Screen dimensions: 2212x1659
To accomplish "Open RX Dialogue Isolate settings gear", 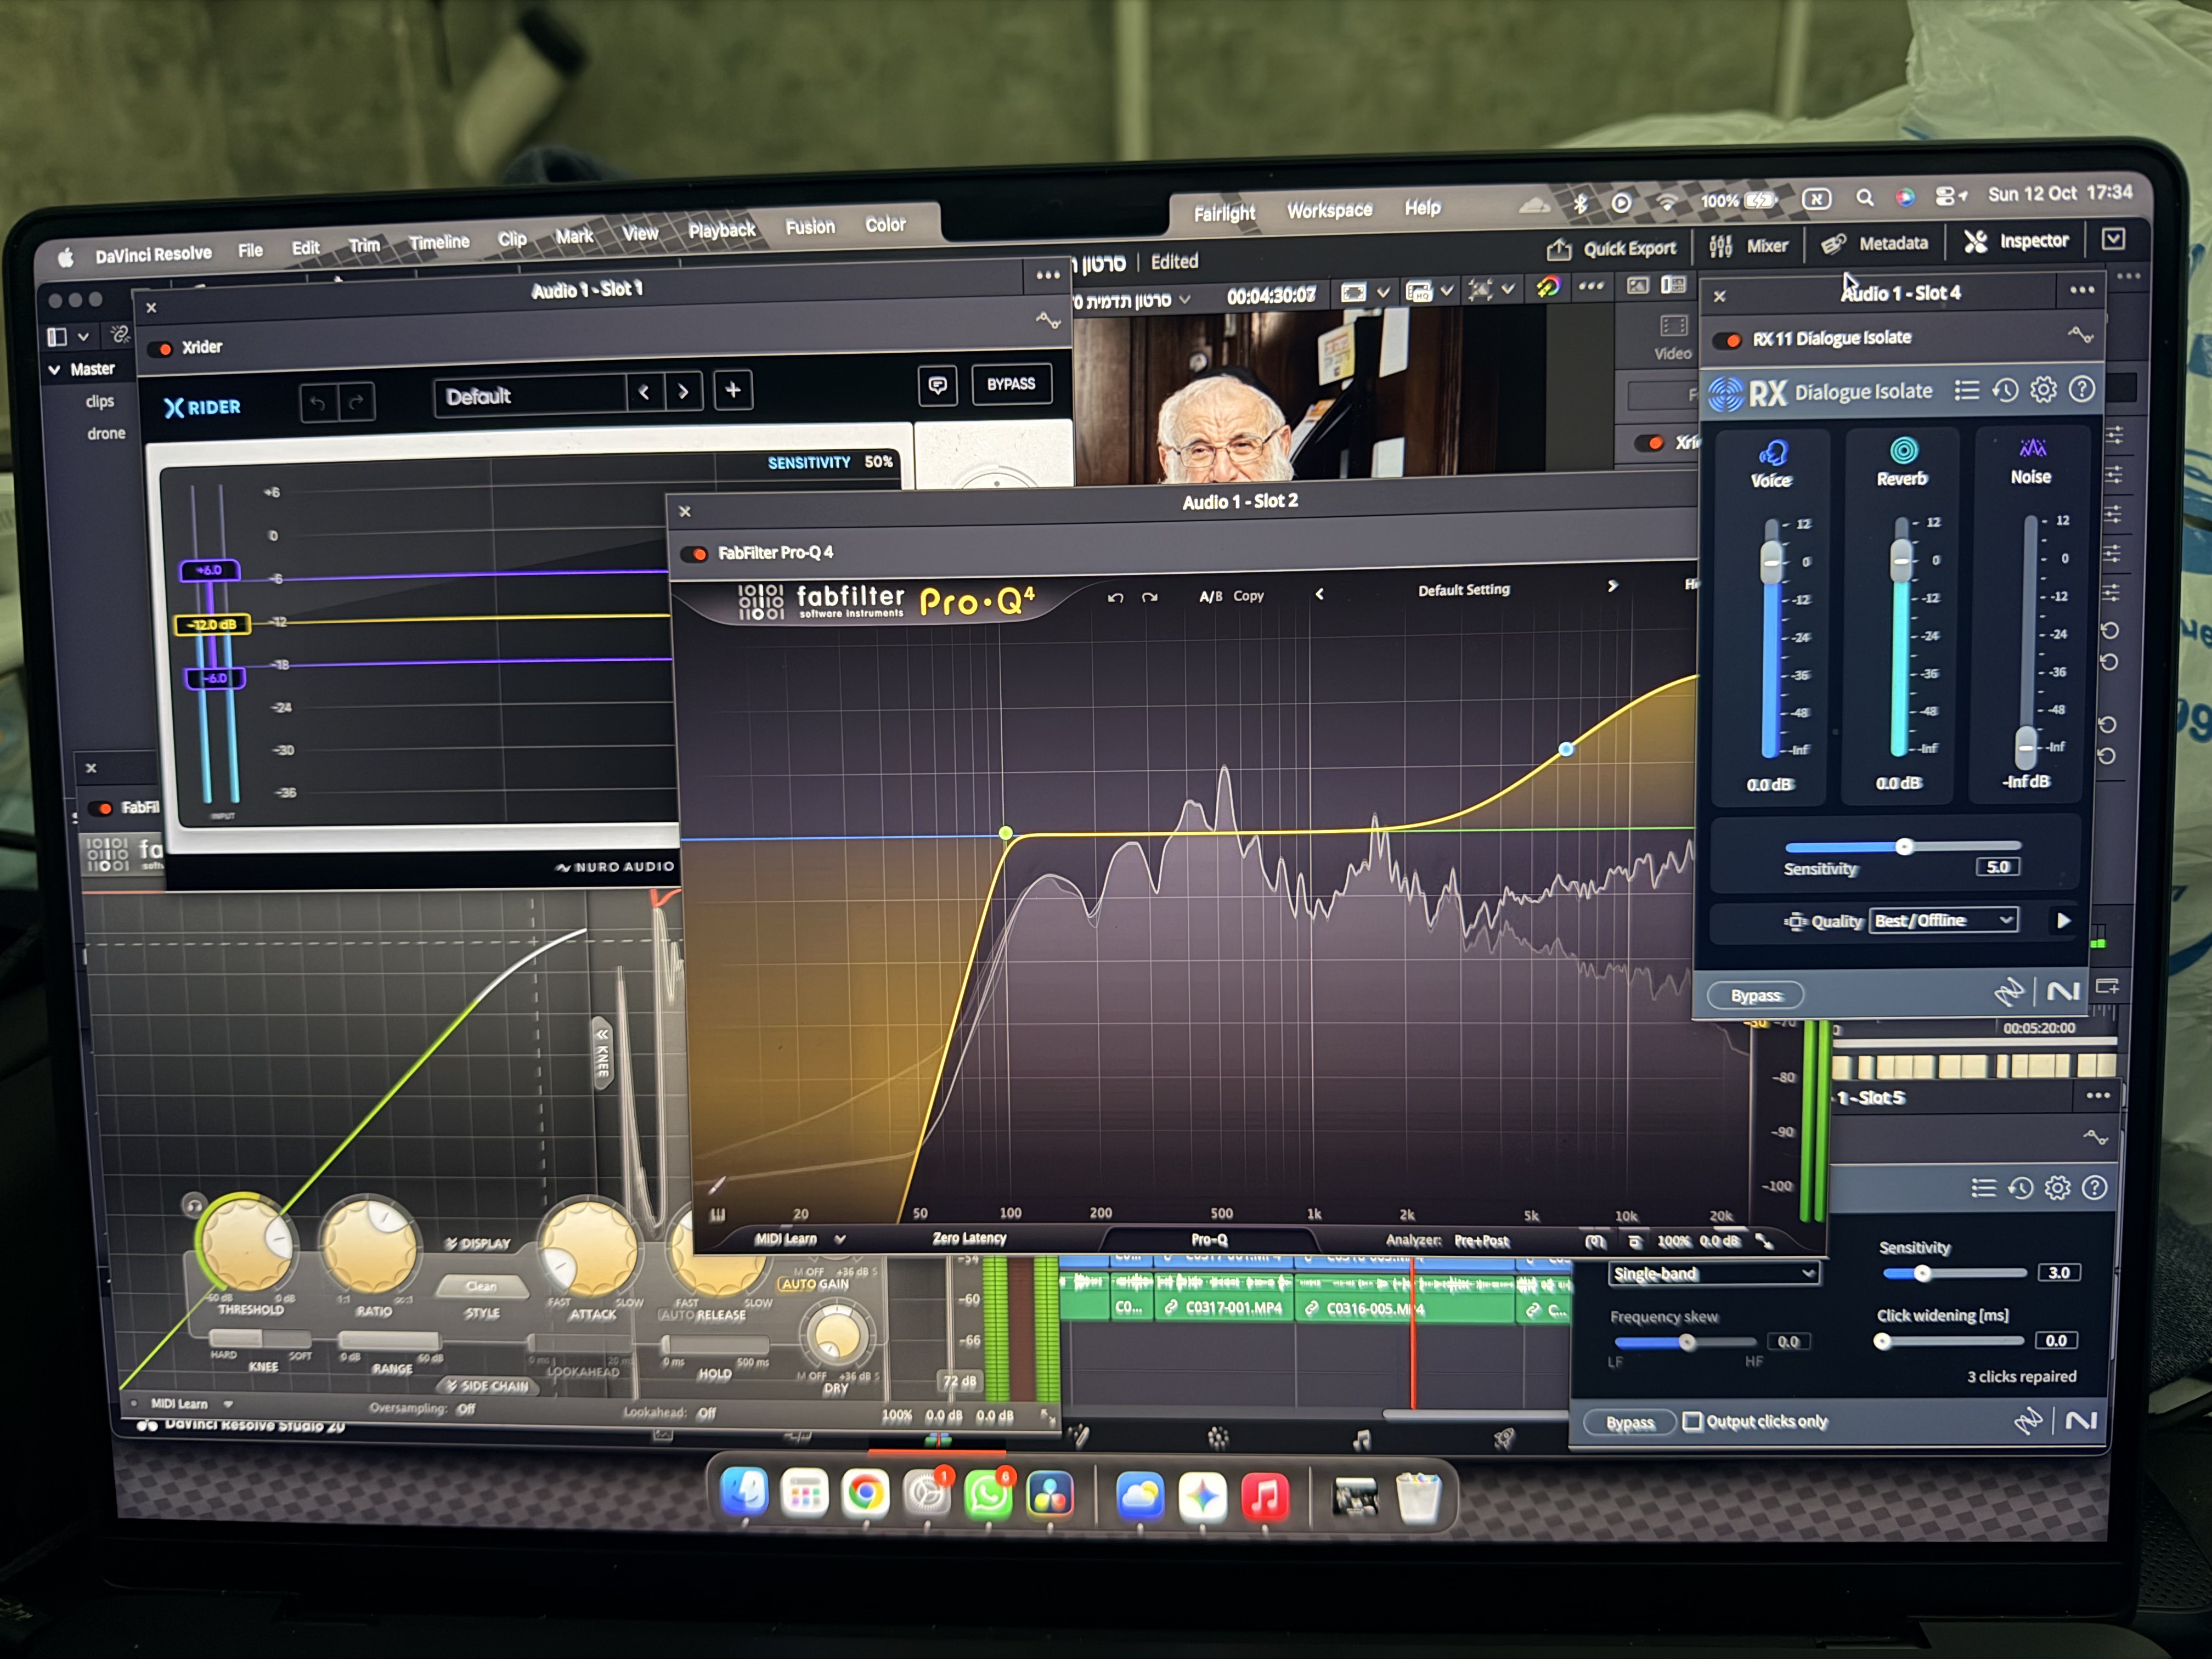I will 2043,389.
